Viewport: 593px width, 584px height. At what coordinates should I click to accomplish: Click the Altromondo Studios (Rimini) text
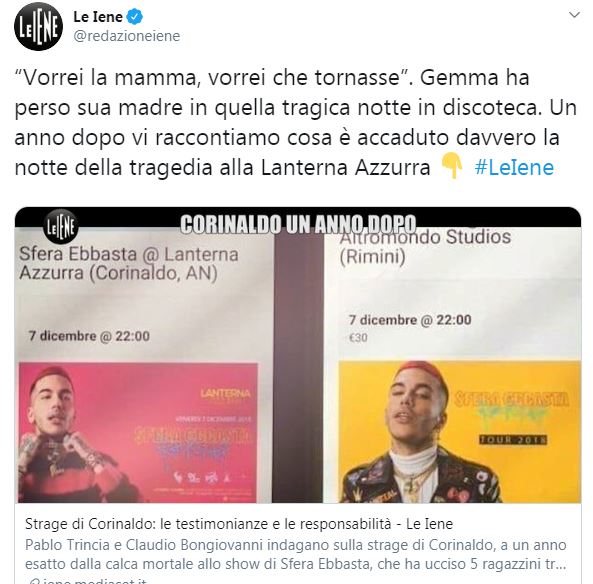point(425,247)
